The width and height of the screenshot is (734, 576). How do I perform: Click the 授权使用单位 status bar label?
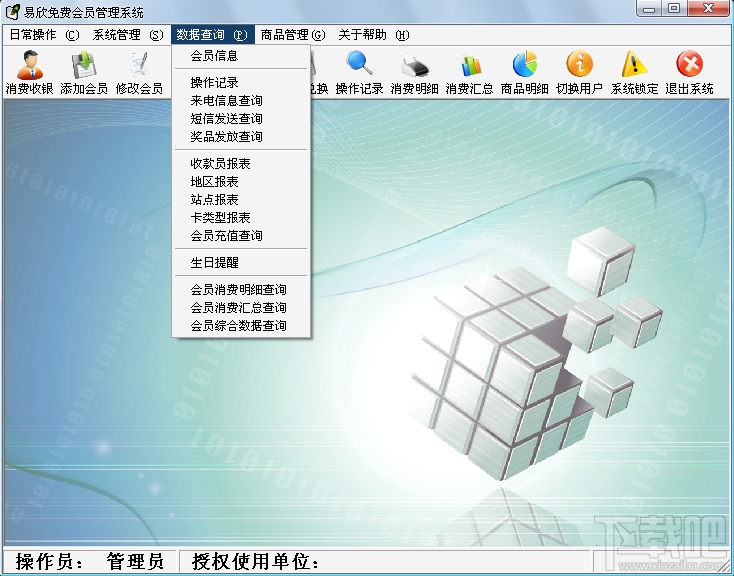point(255,561)
